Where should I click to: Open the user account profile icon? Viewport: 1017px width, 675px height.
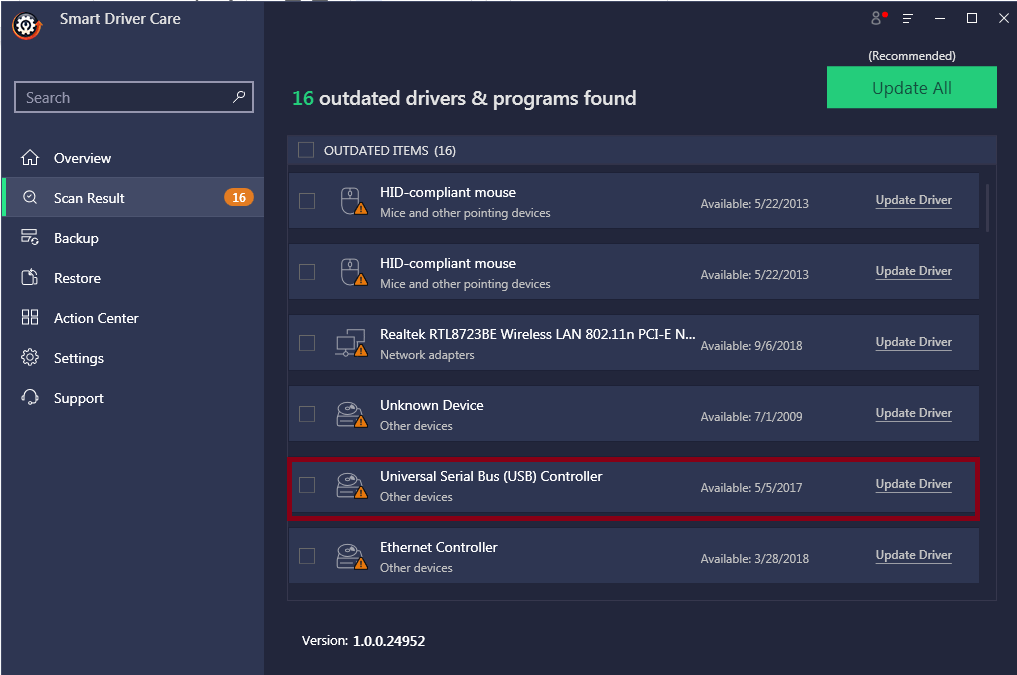click(x=877, y=18)
